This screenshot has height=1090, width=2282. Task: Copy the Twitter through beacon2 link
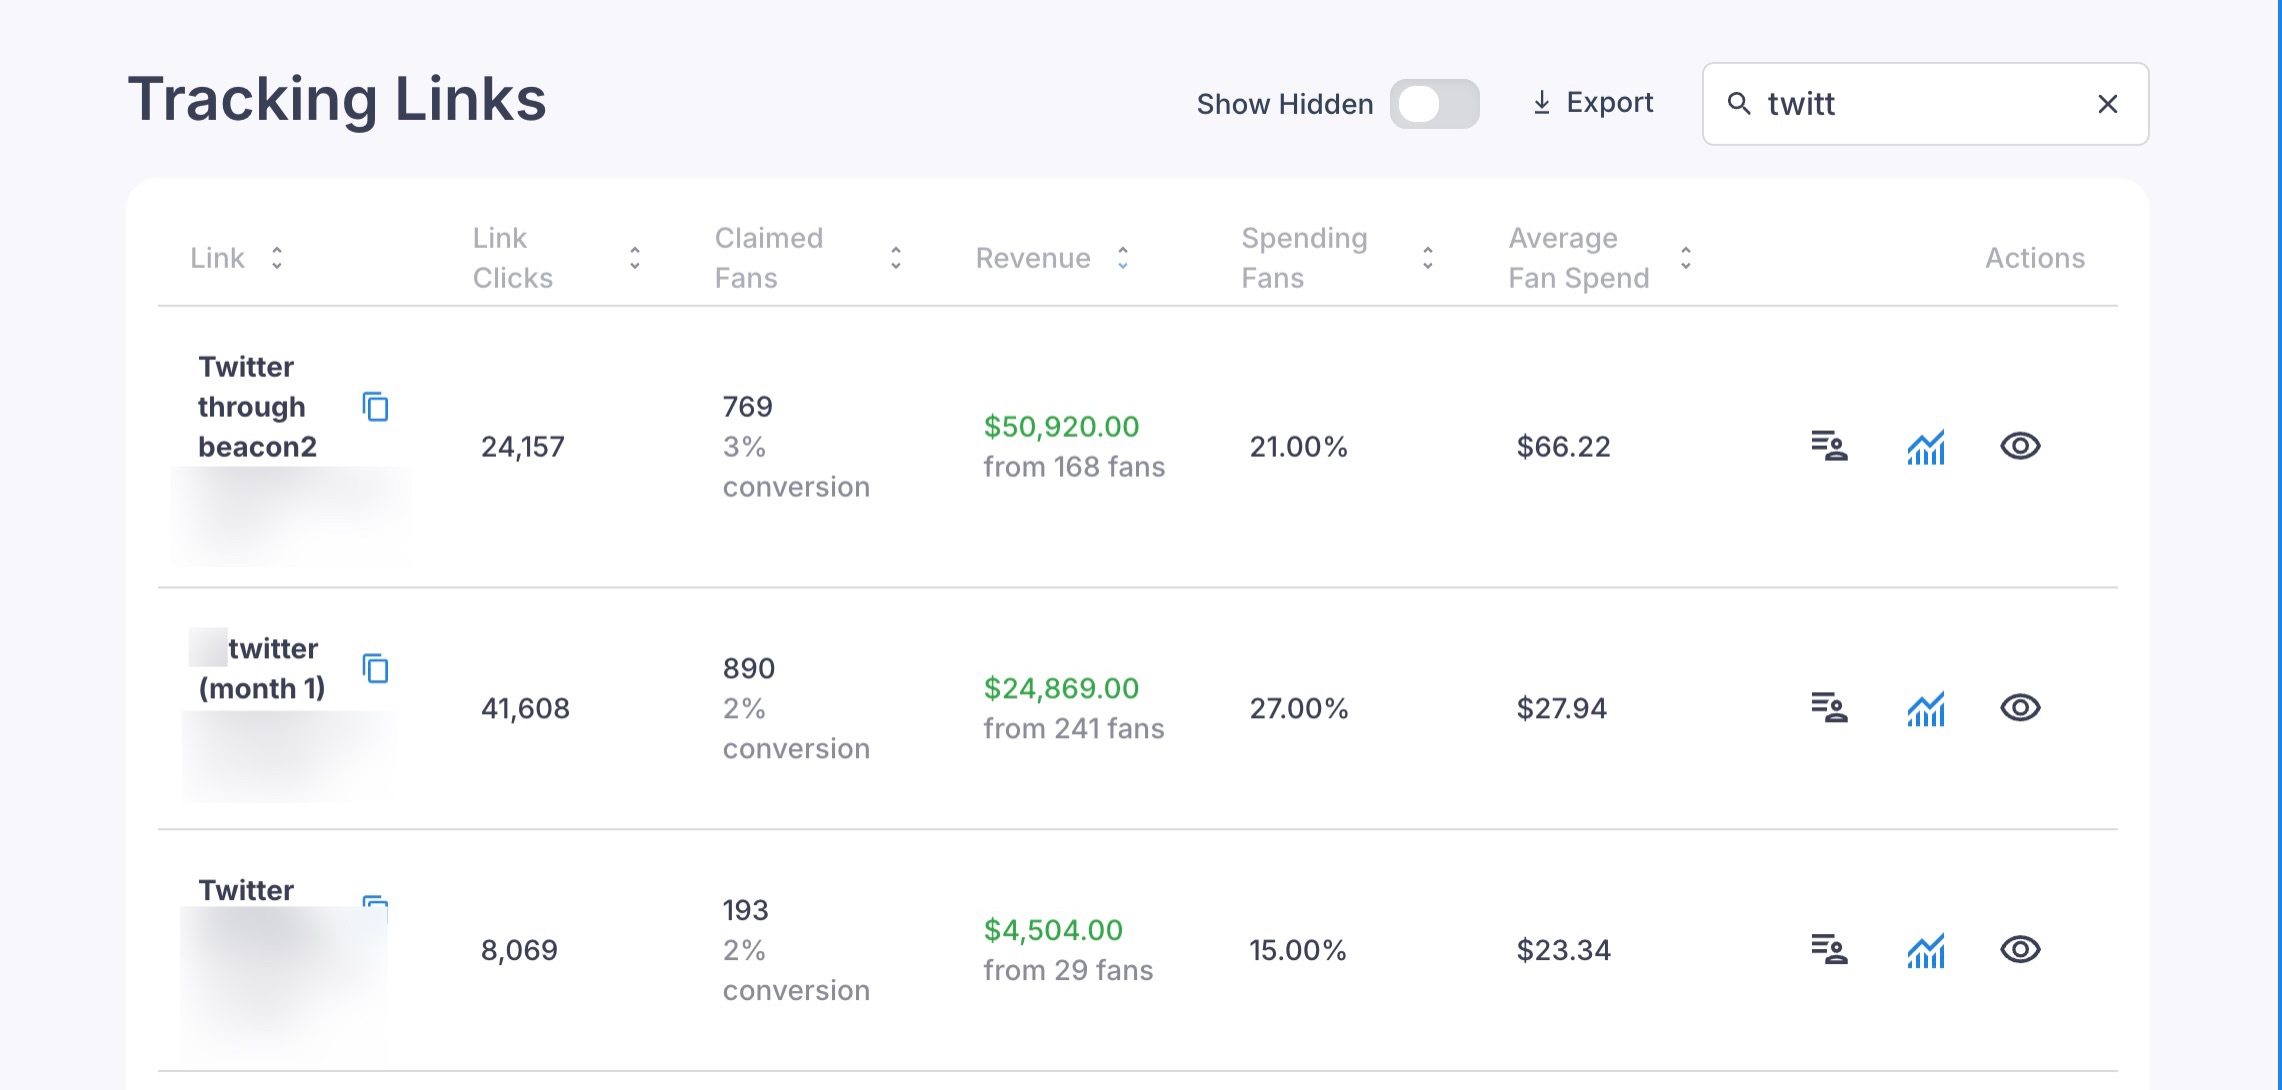375,407
